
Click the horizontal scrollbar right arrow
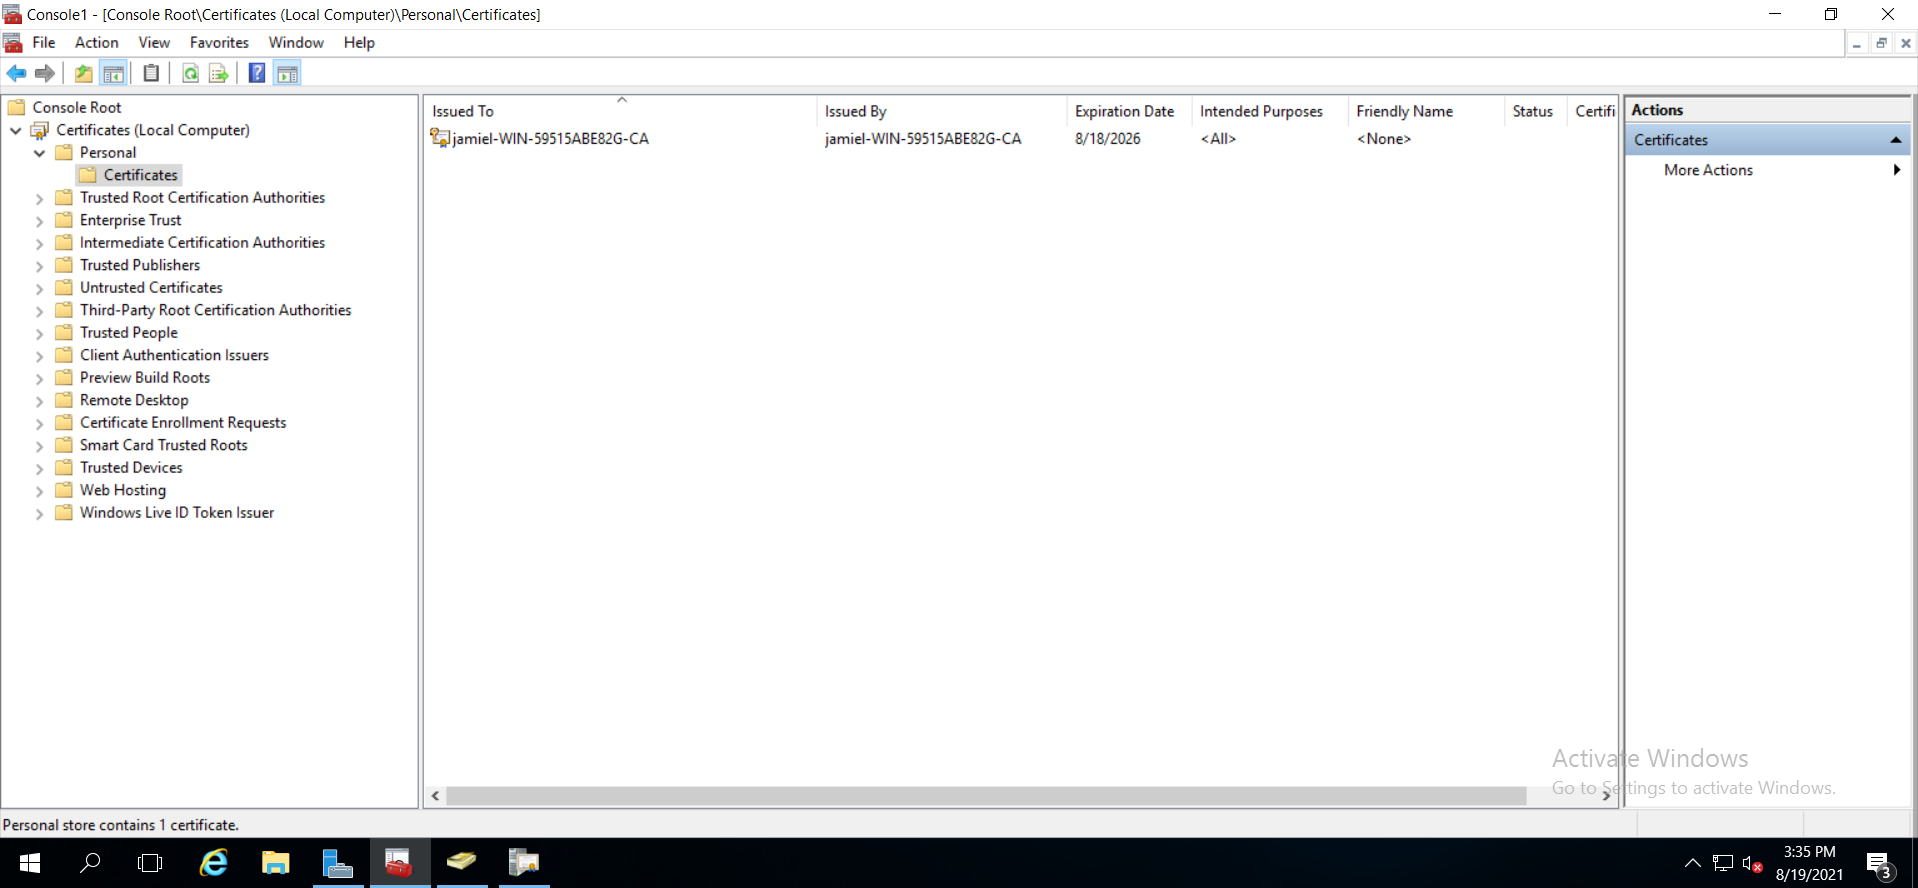click(1607, 796)
